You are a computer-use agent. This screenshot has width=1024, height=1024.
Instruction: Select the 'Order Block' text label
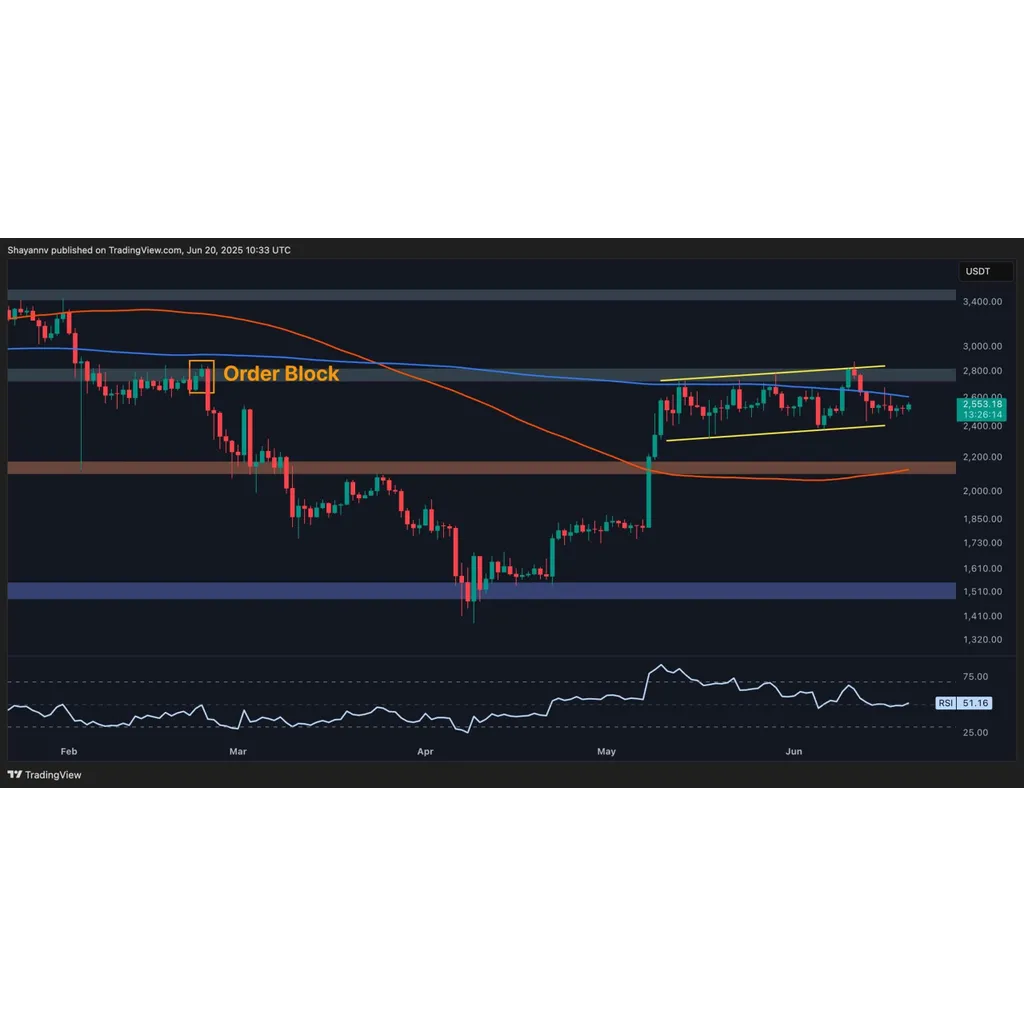point(281,374)
